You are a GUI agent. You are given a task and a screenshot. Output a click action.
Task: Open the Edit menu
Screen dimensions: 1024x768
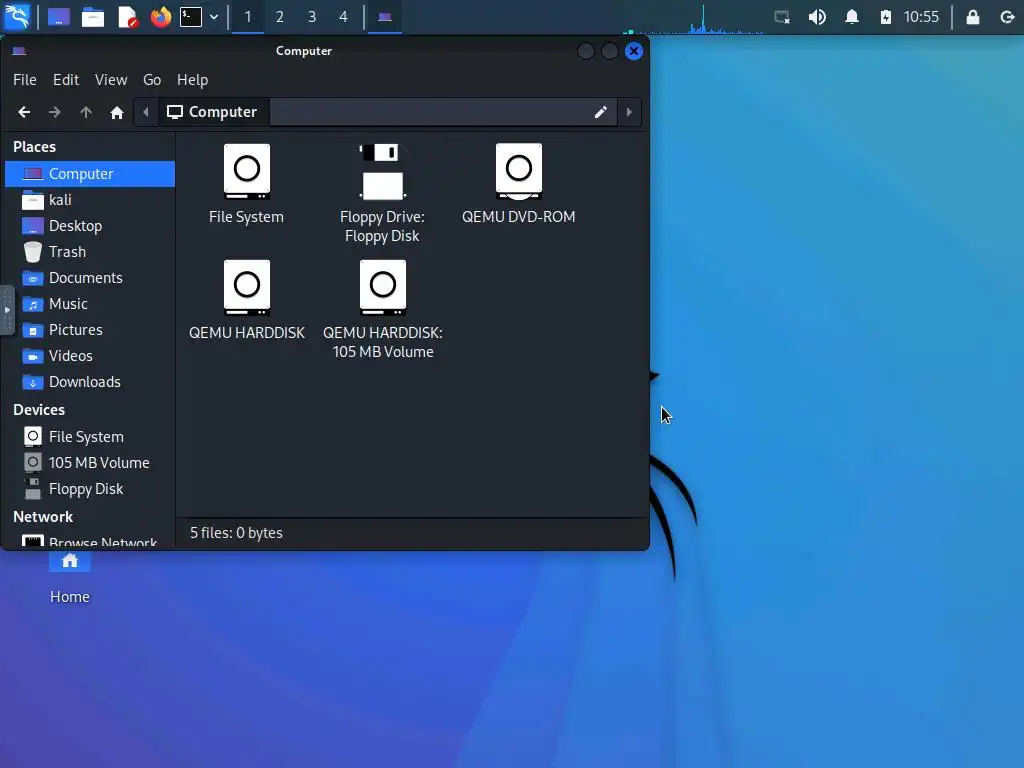coord(66,80)
